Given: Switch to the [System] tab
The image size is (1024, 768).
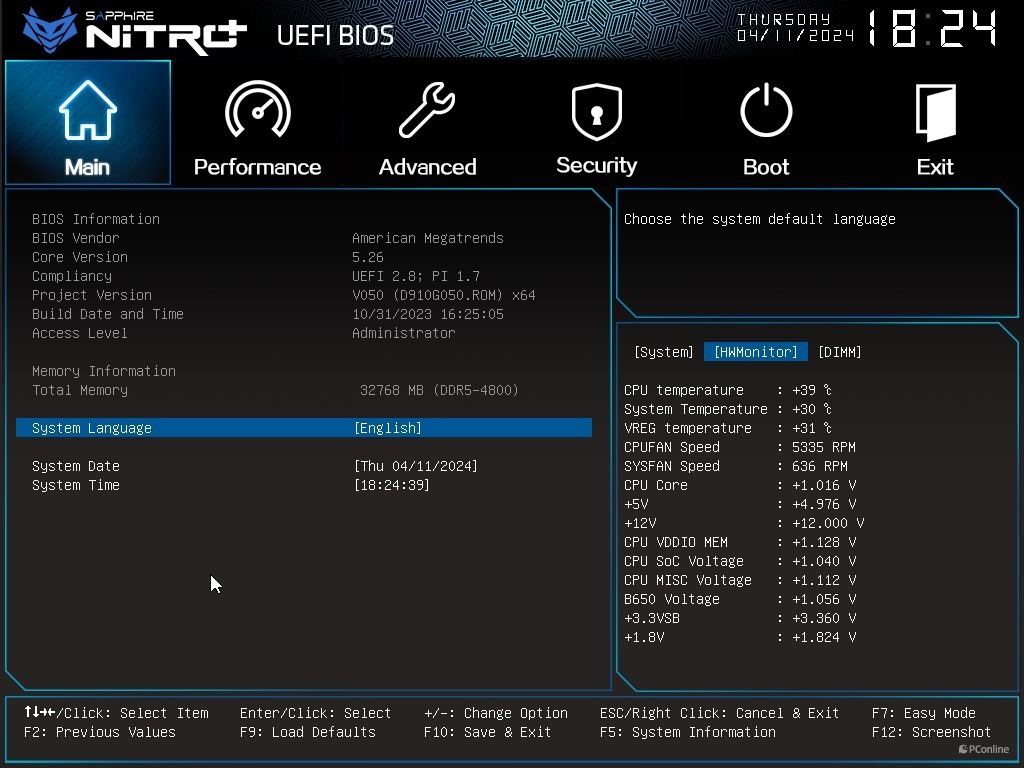Looking at the screenshot, I should click(x=663, y=352).
